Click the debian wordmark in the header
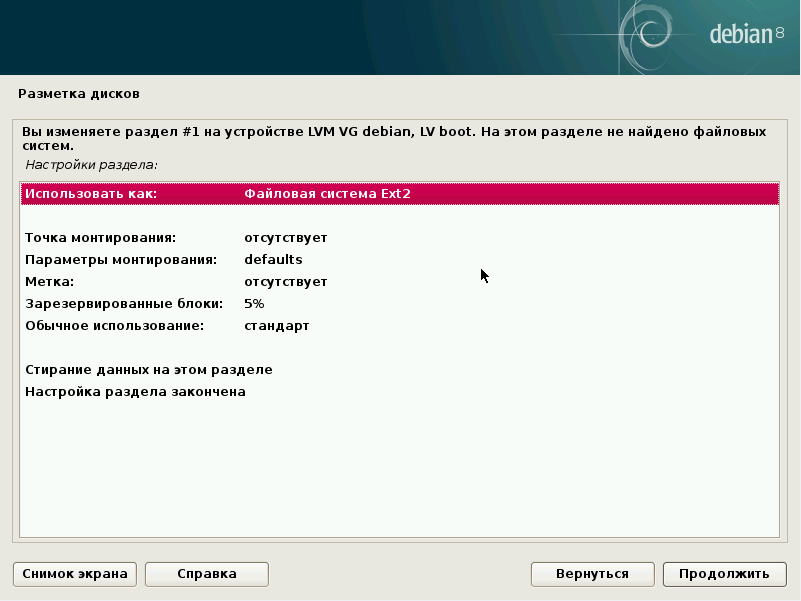The image size is (801, 601). pyautogui.click(x=740, y=35)
